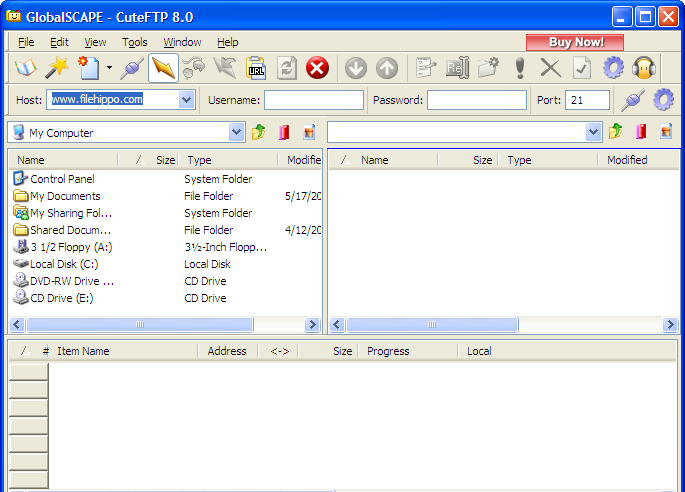The width and height of the screenshot is (685, 492).
Task: Click the Upload up-arrow icon
Action: [387, 68]
